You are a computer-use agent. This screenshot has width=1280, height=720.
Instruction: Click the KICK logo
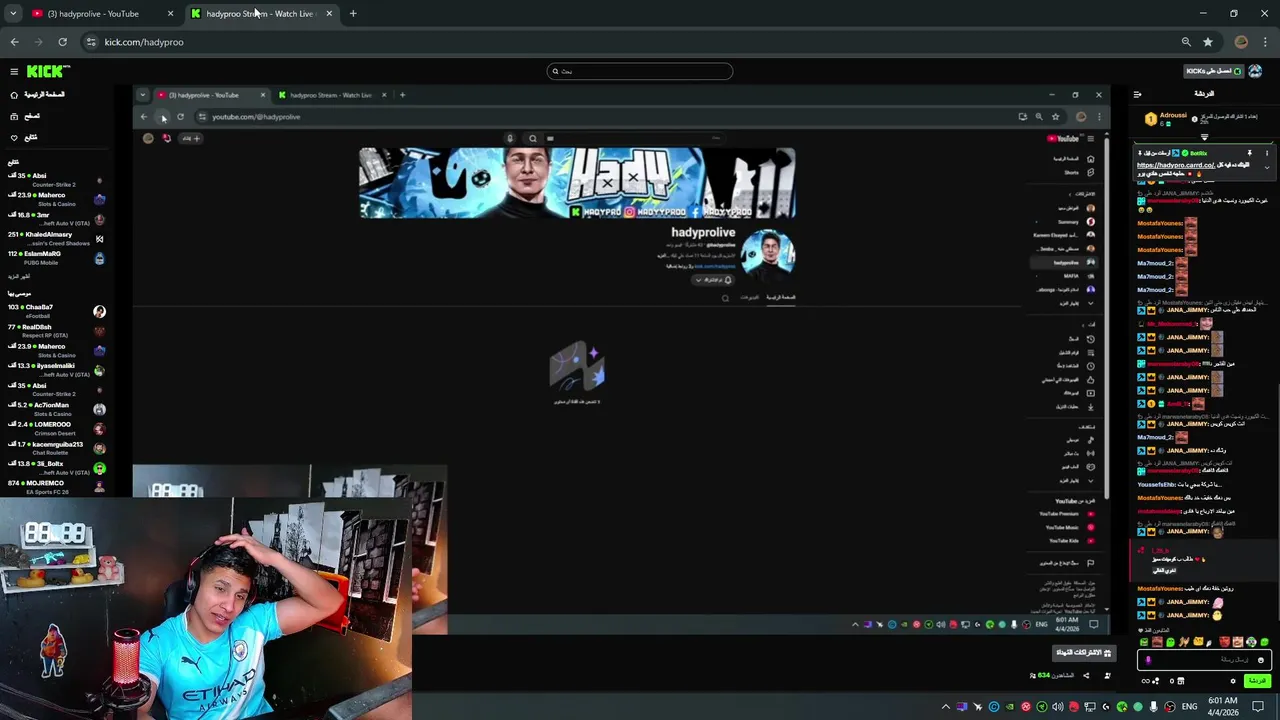click(48, 71)
